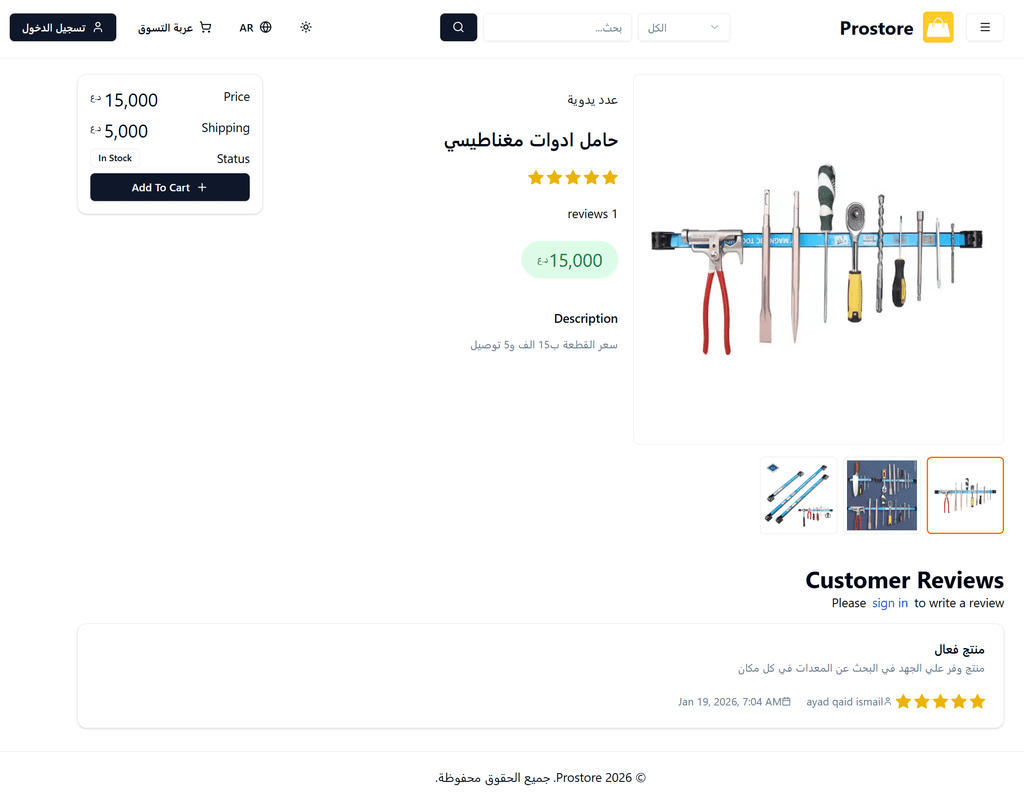Open the shopping cart عربة التسوق

coord(175,28)
